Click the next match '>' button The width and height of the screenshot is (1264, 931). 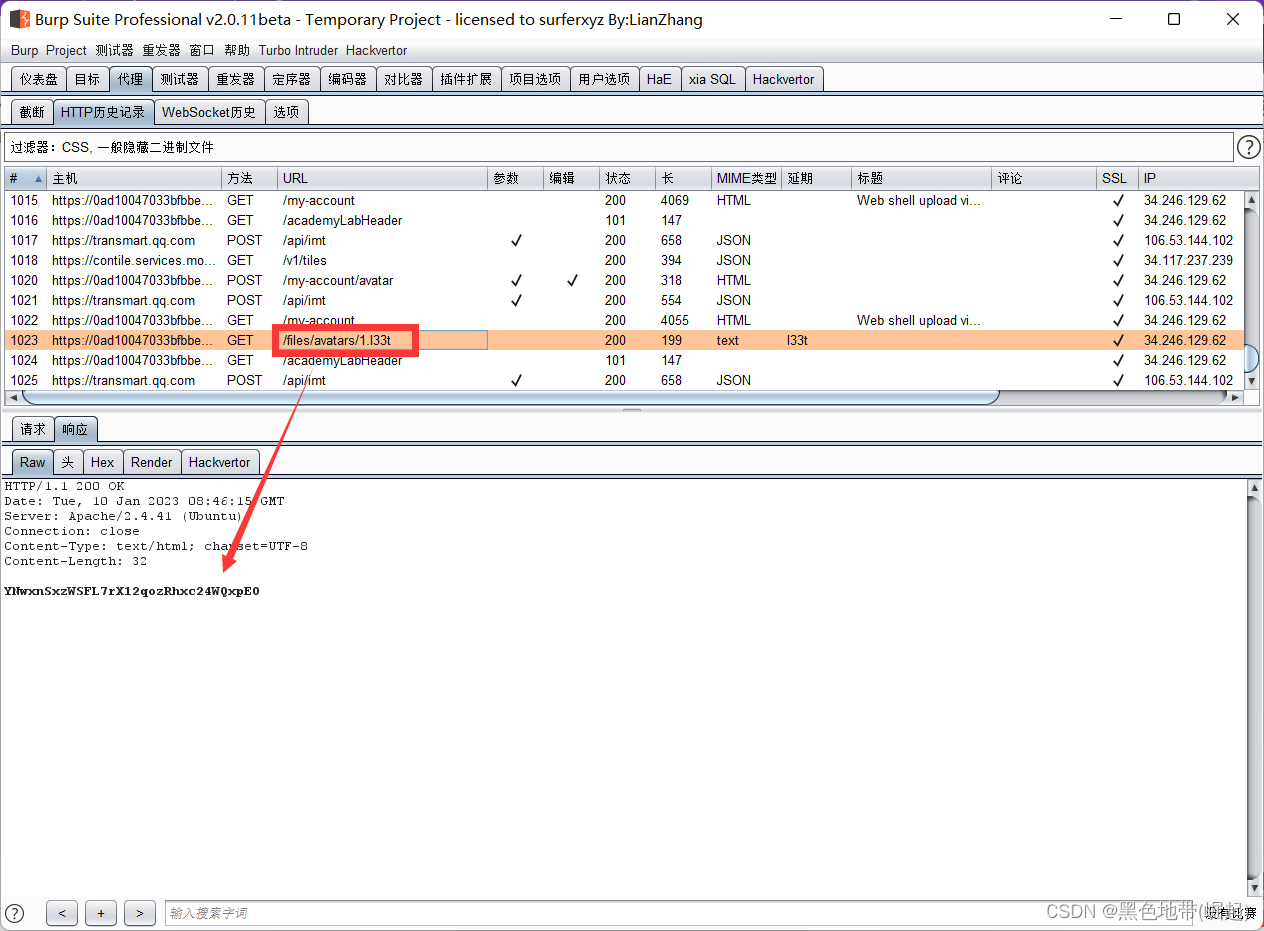[140, 912]
